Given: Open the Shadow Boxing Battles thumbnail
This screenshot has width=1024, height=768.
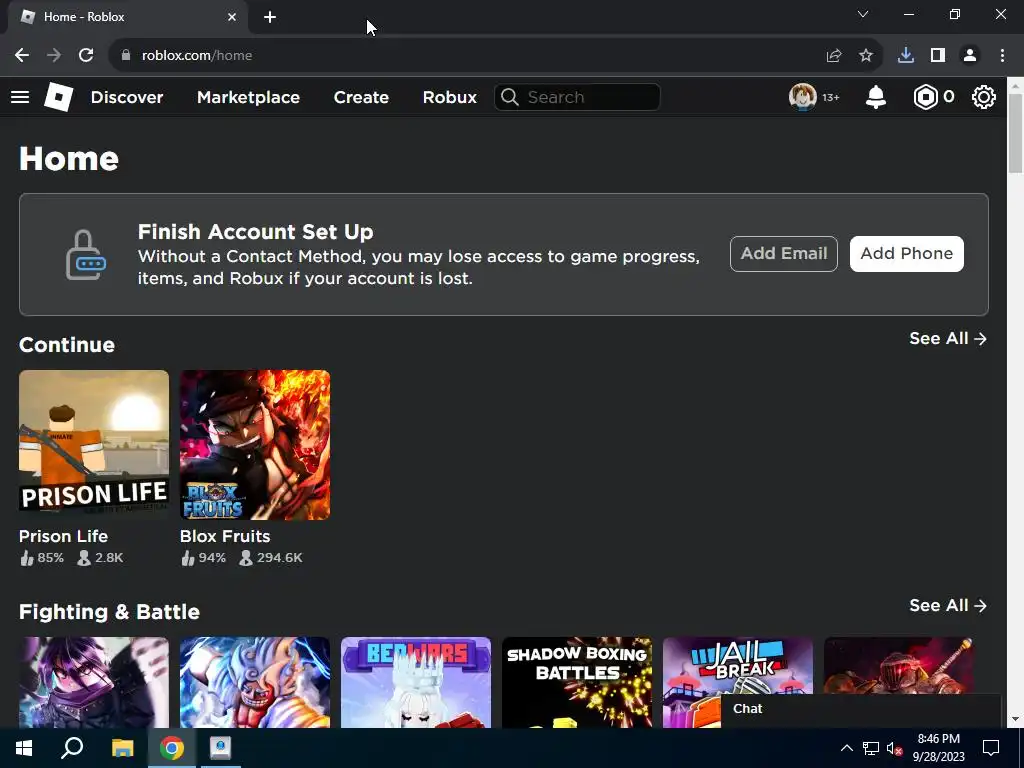Looking at the screenshot, I should click(577, 682).
